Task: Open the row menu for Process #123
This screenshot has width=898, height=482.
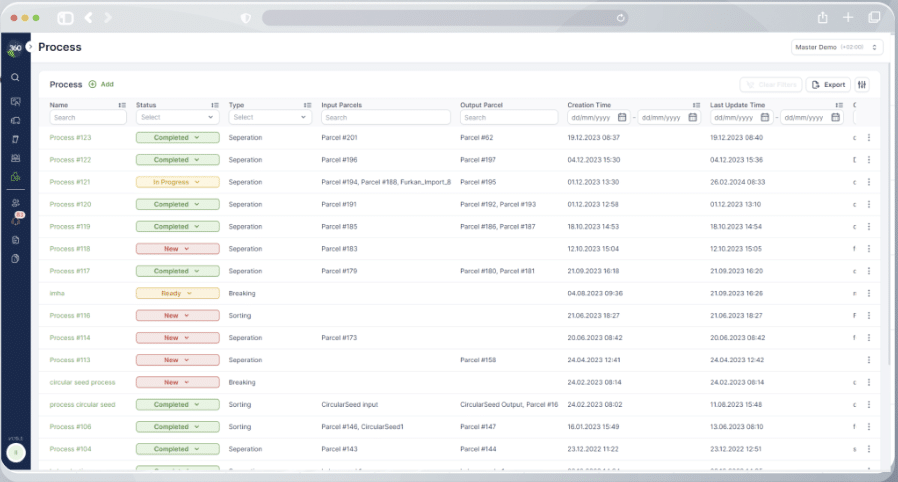Action: [x=868, y=138]
